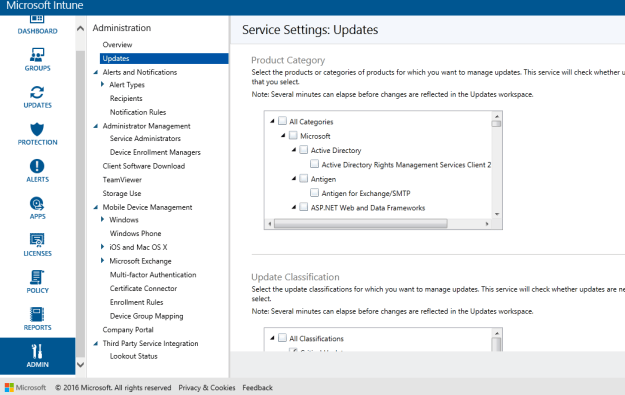Open Device Enrollment Managers

155,152
